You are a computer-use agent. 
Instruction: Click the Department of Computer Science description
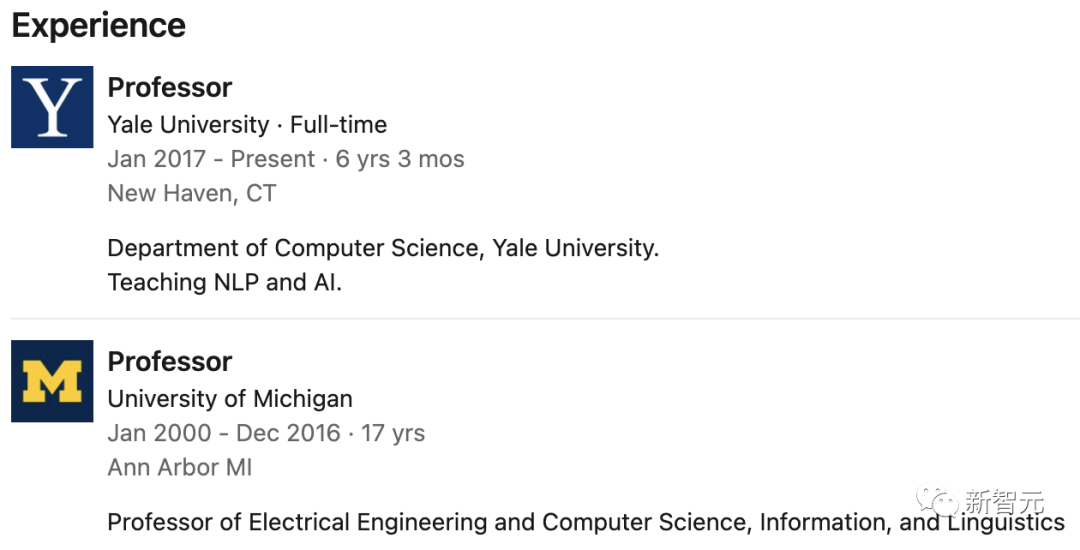(x=383, y=248)
